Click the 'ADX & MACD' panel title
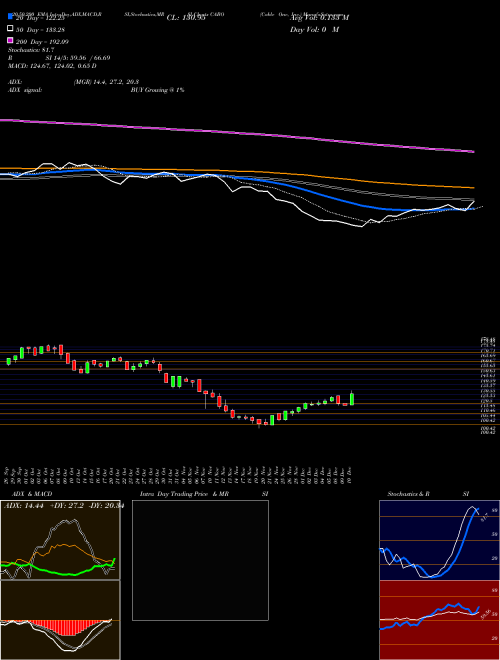This screenshot has width=500, height=660. [32, 494]
